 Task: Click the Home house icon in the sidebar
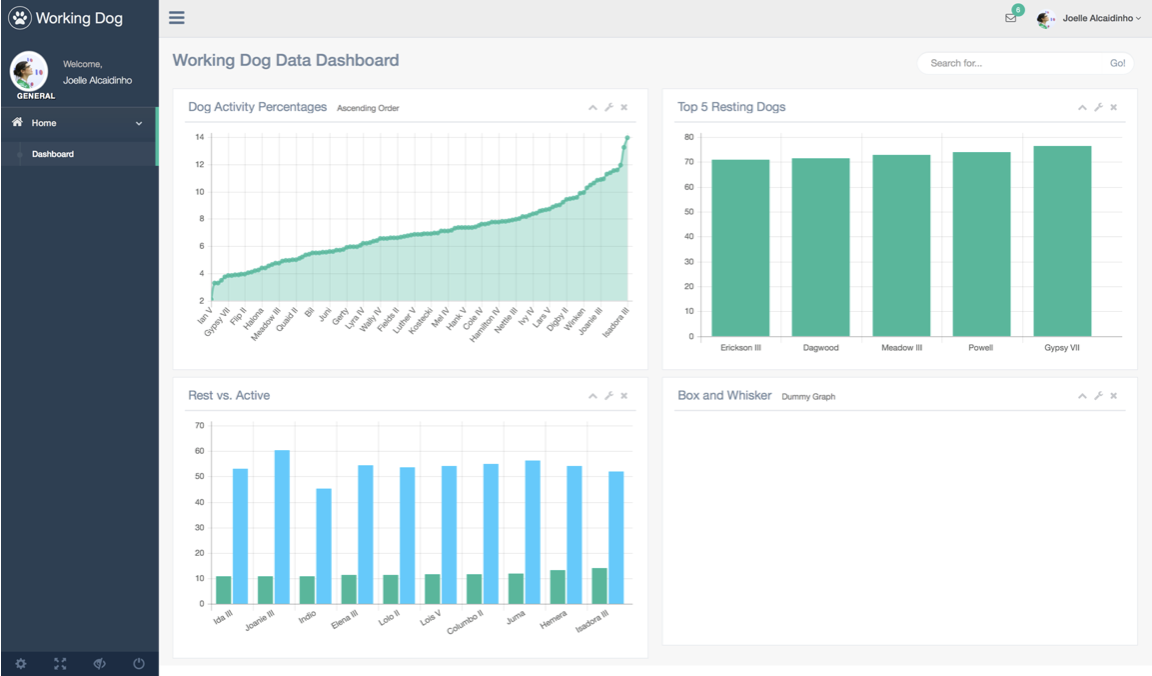point(17,122)
